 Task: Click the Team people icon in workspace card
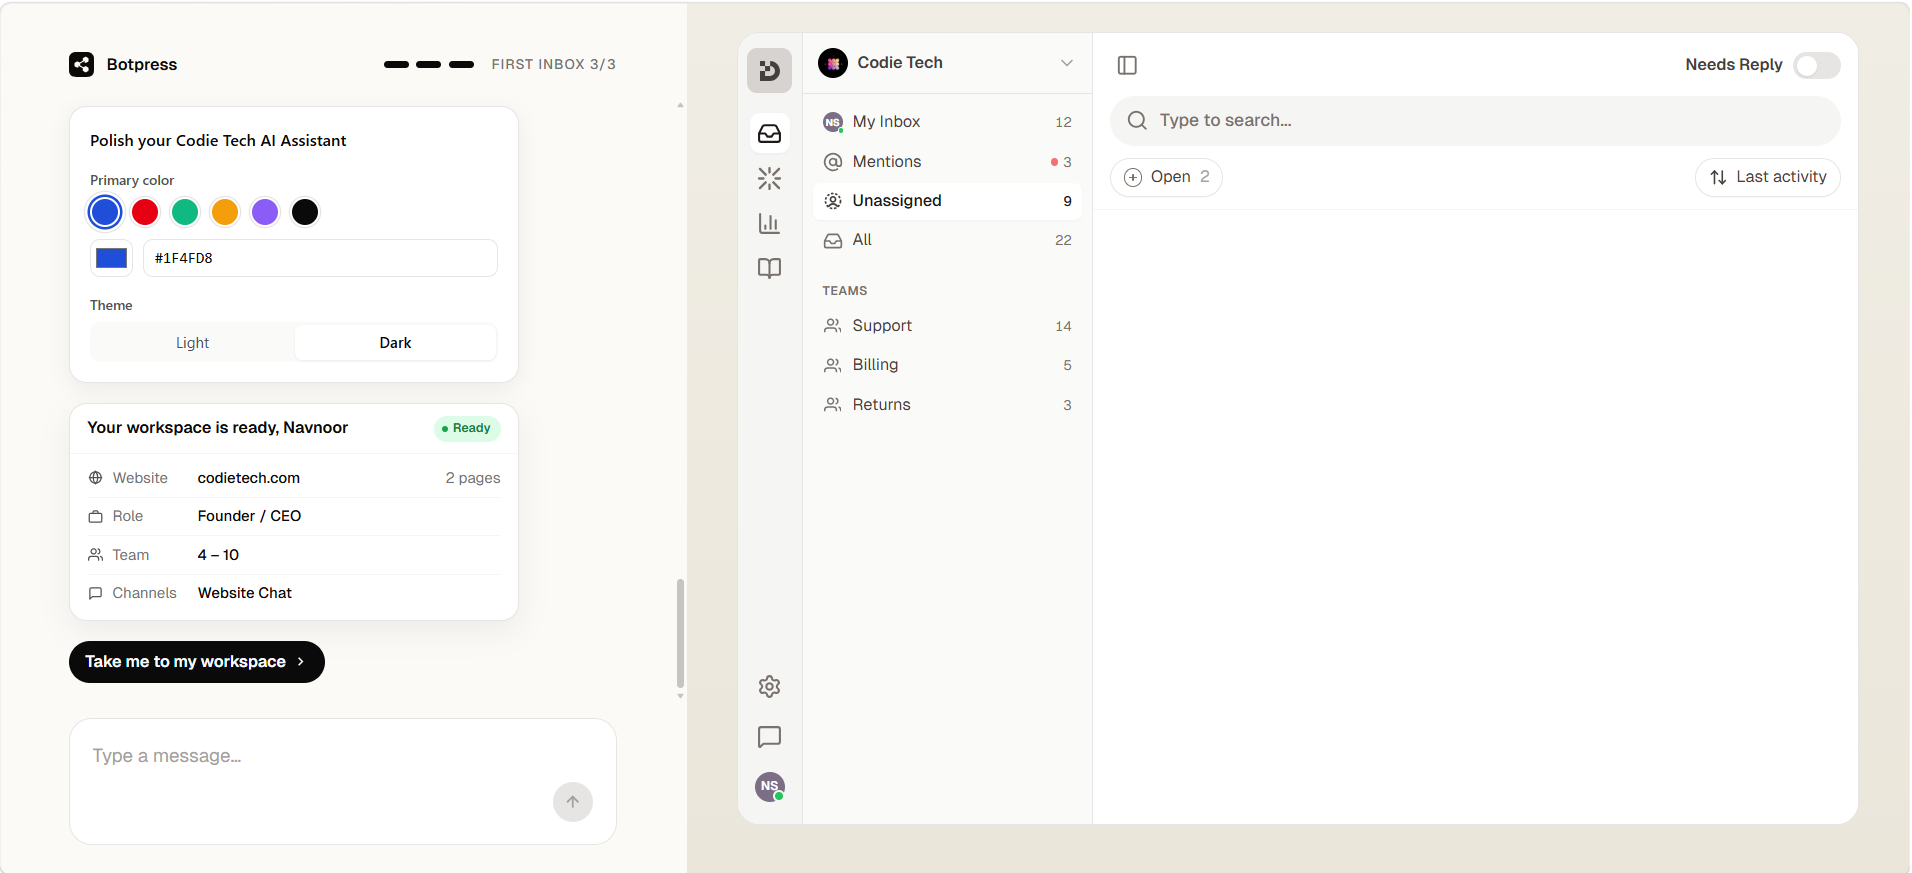[x=96, y=555]
